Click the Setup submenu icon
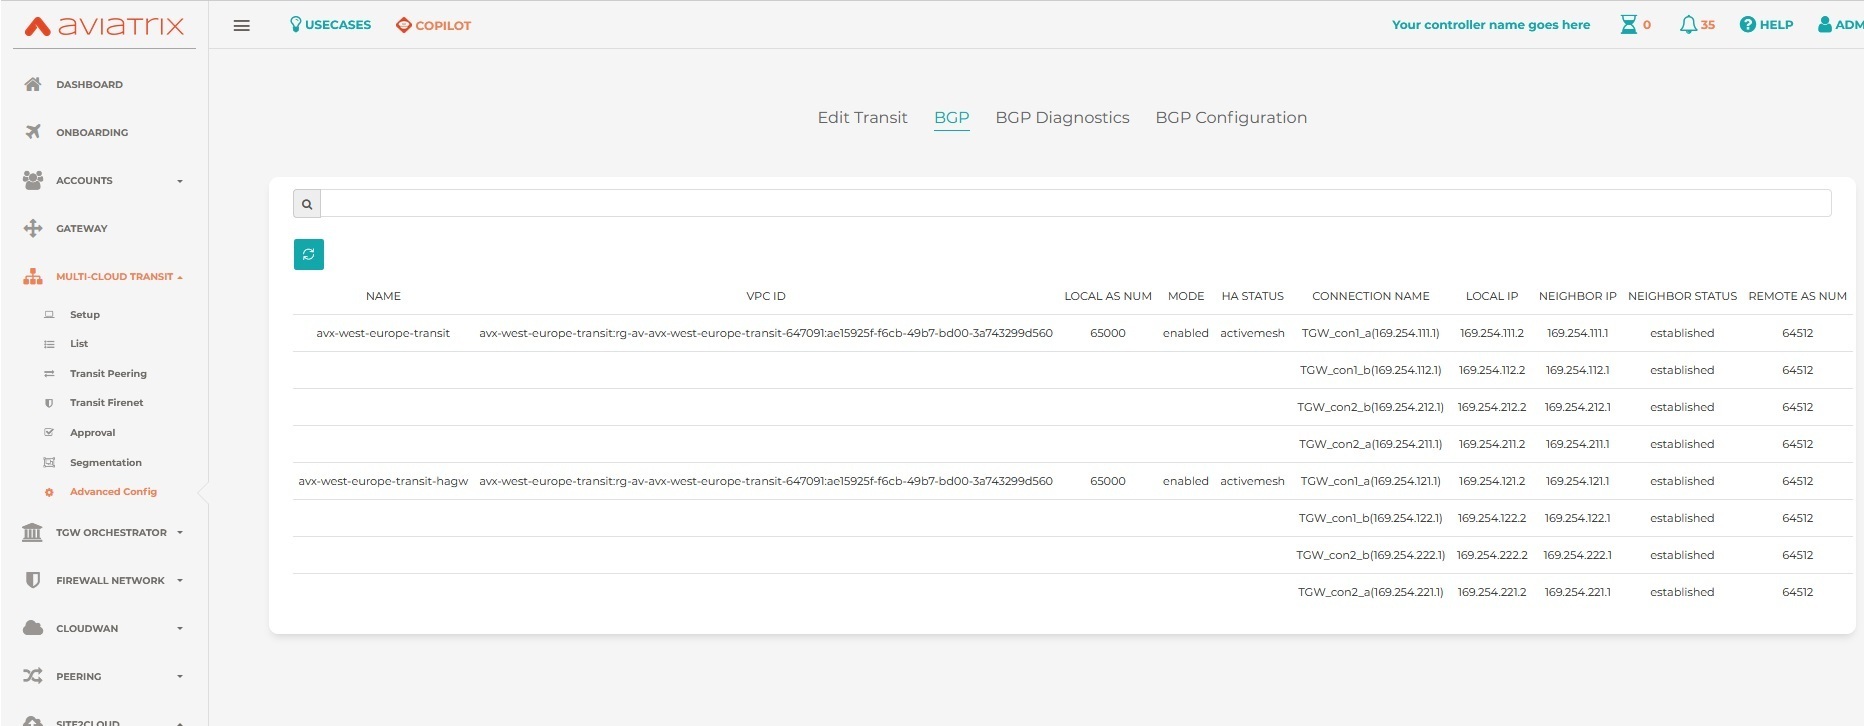The height and width of the screenshot is (726, 1864). pyautogui.click(x=49, y=314)
